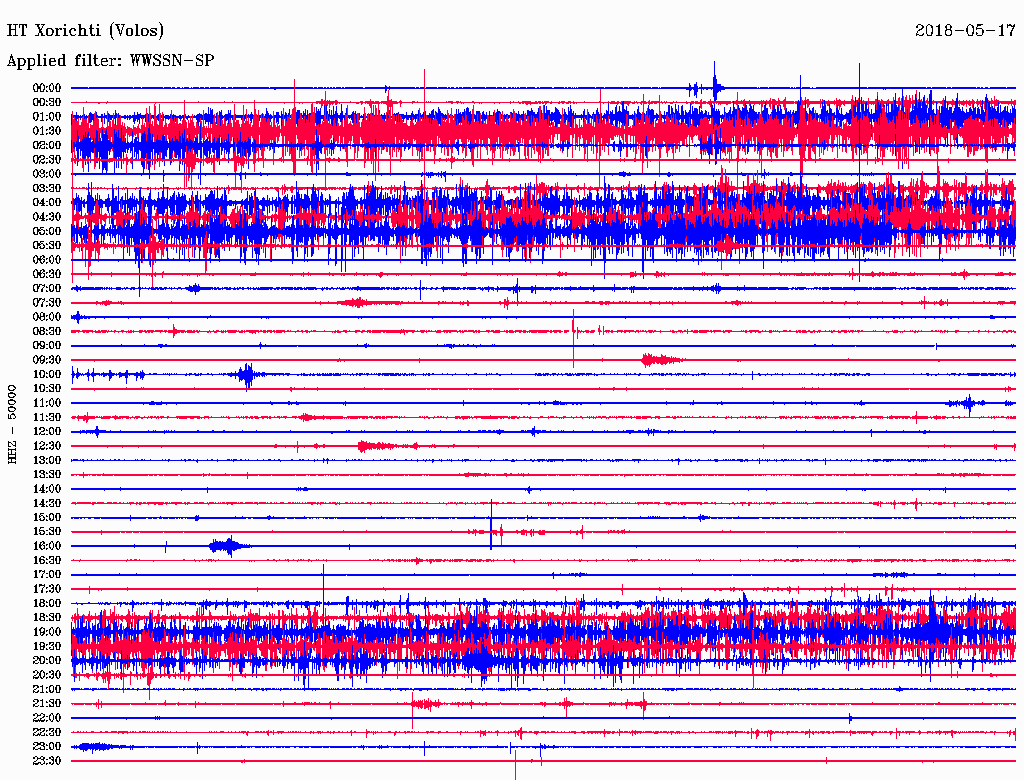
Task: Click the 21:00 time label
Action: point(48,689)
